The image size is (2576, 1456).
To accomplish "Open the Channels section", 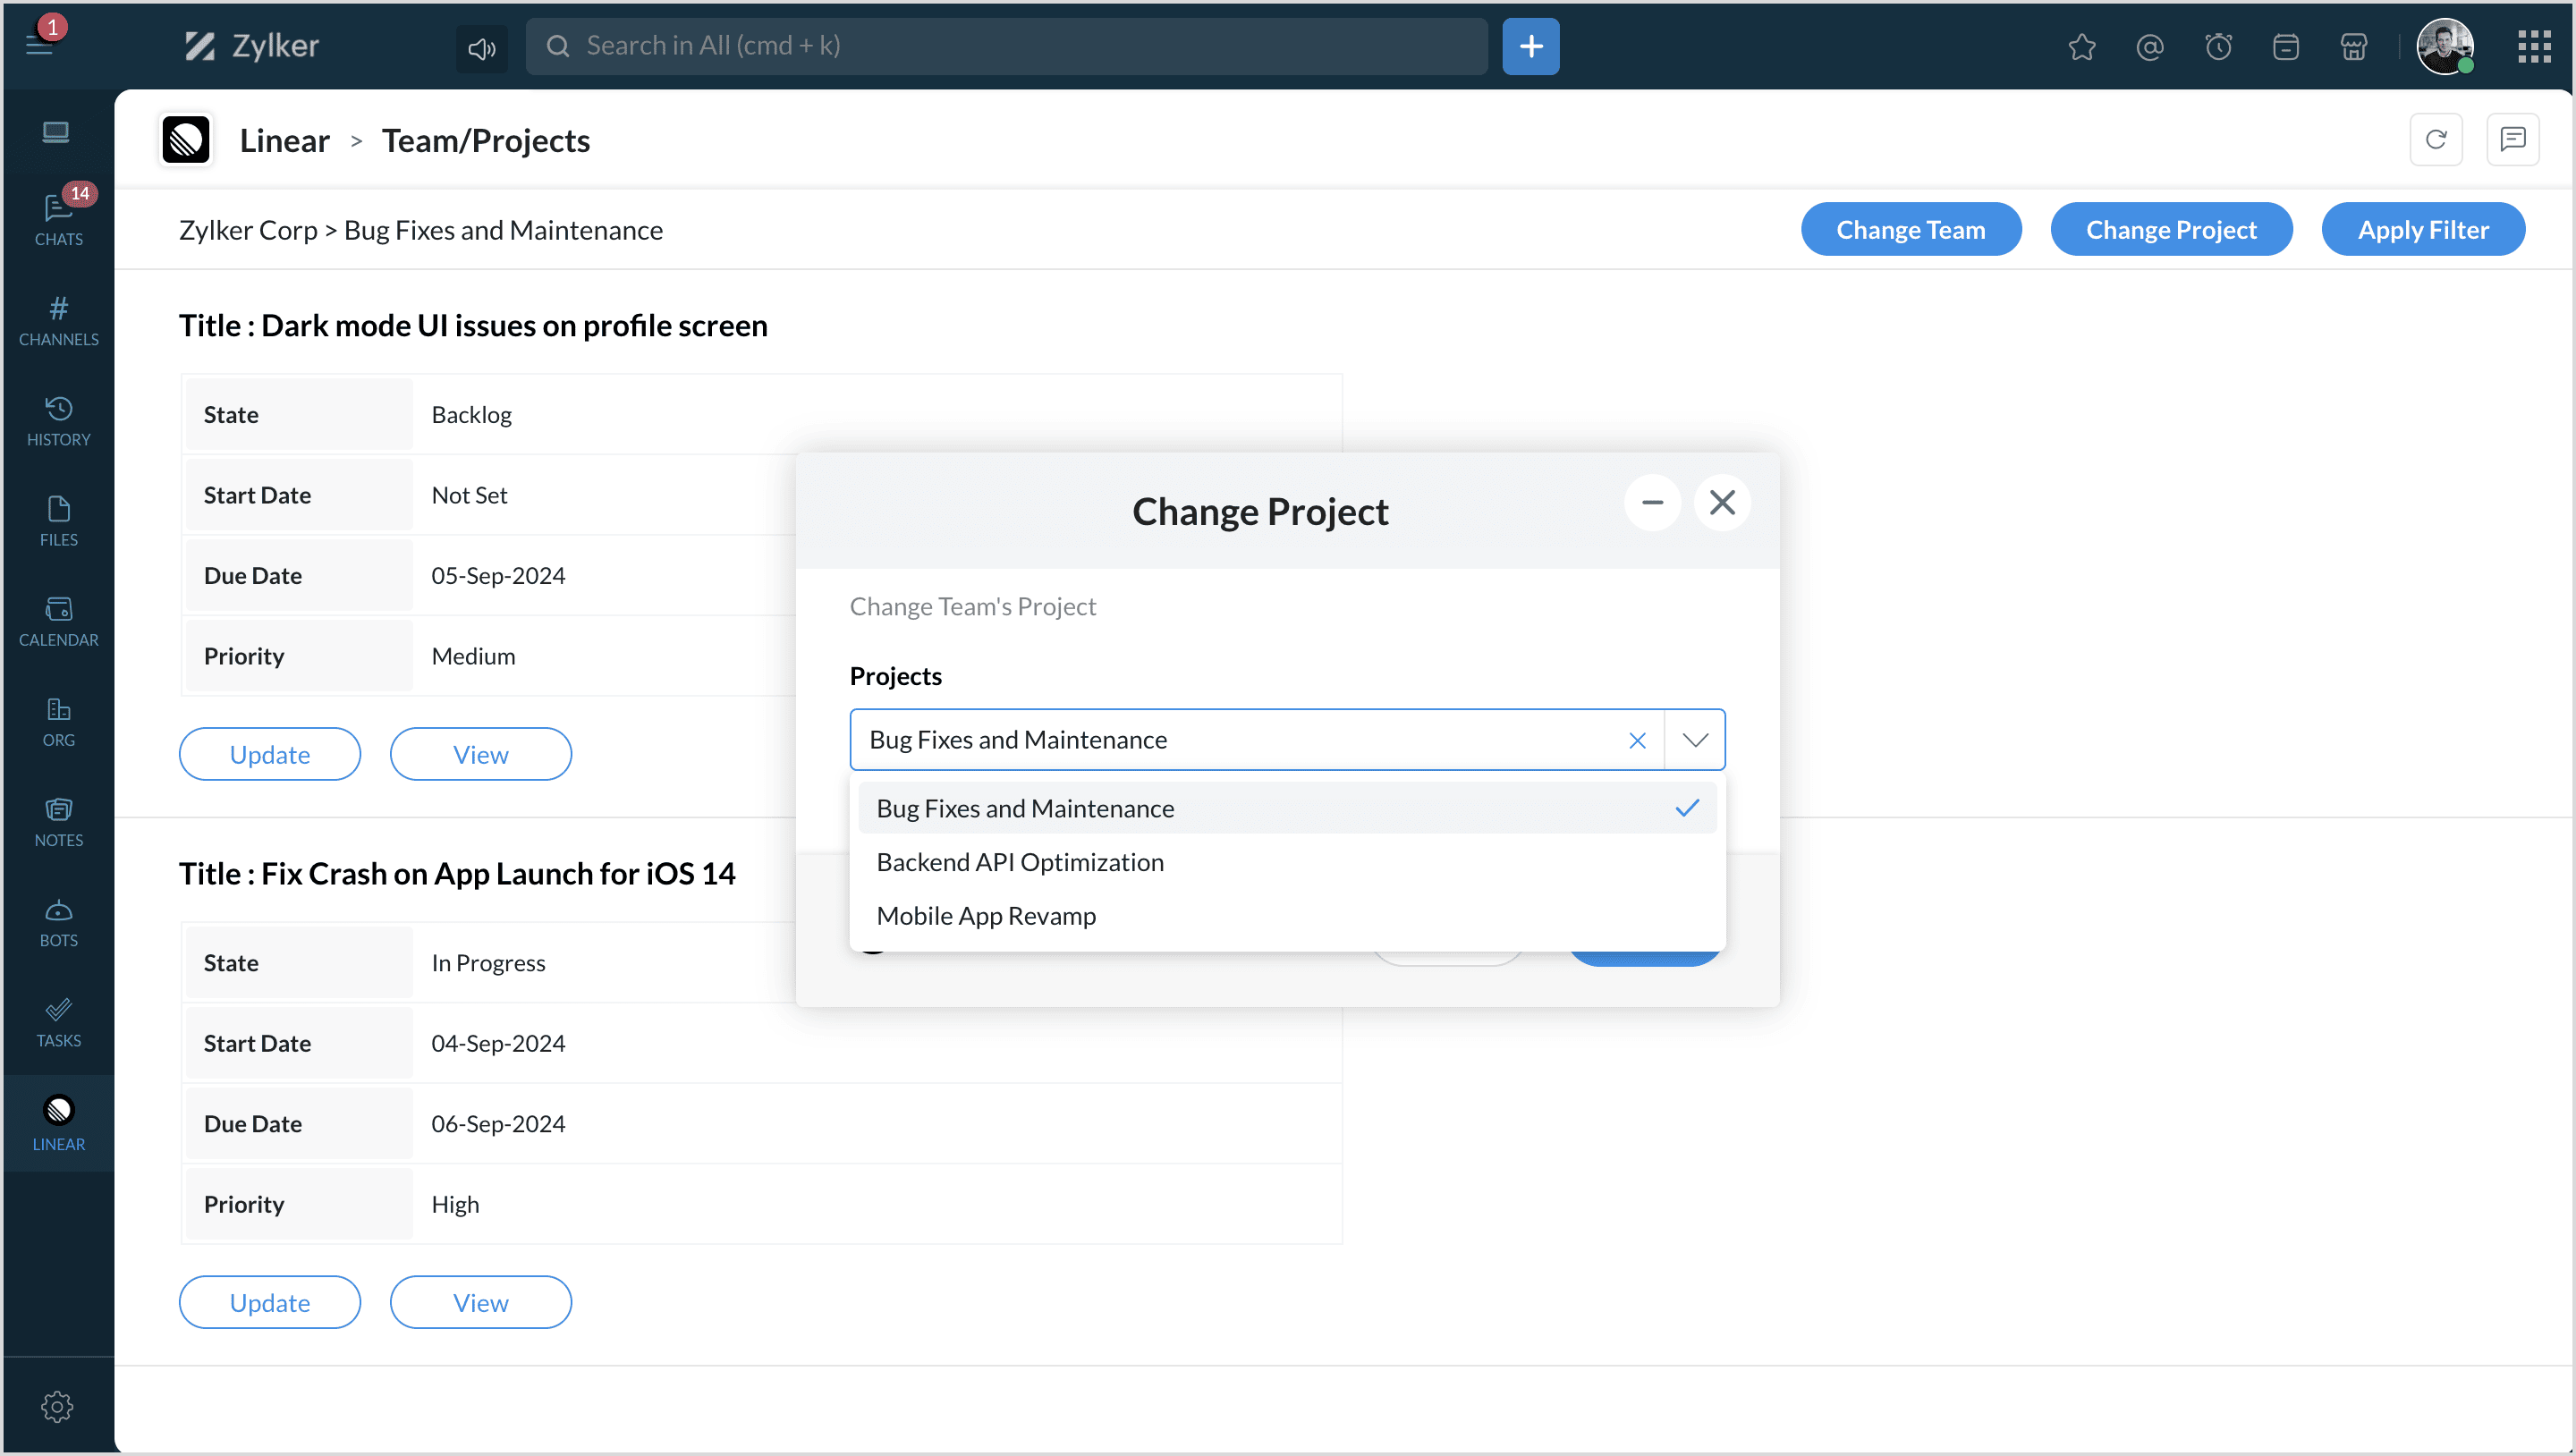I will pyautogui.click(x=58, y=320).
